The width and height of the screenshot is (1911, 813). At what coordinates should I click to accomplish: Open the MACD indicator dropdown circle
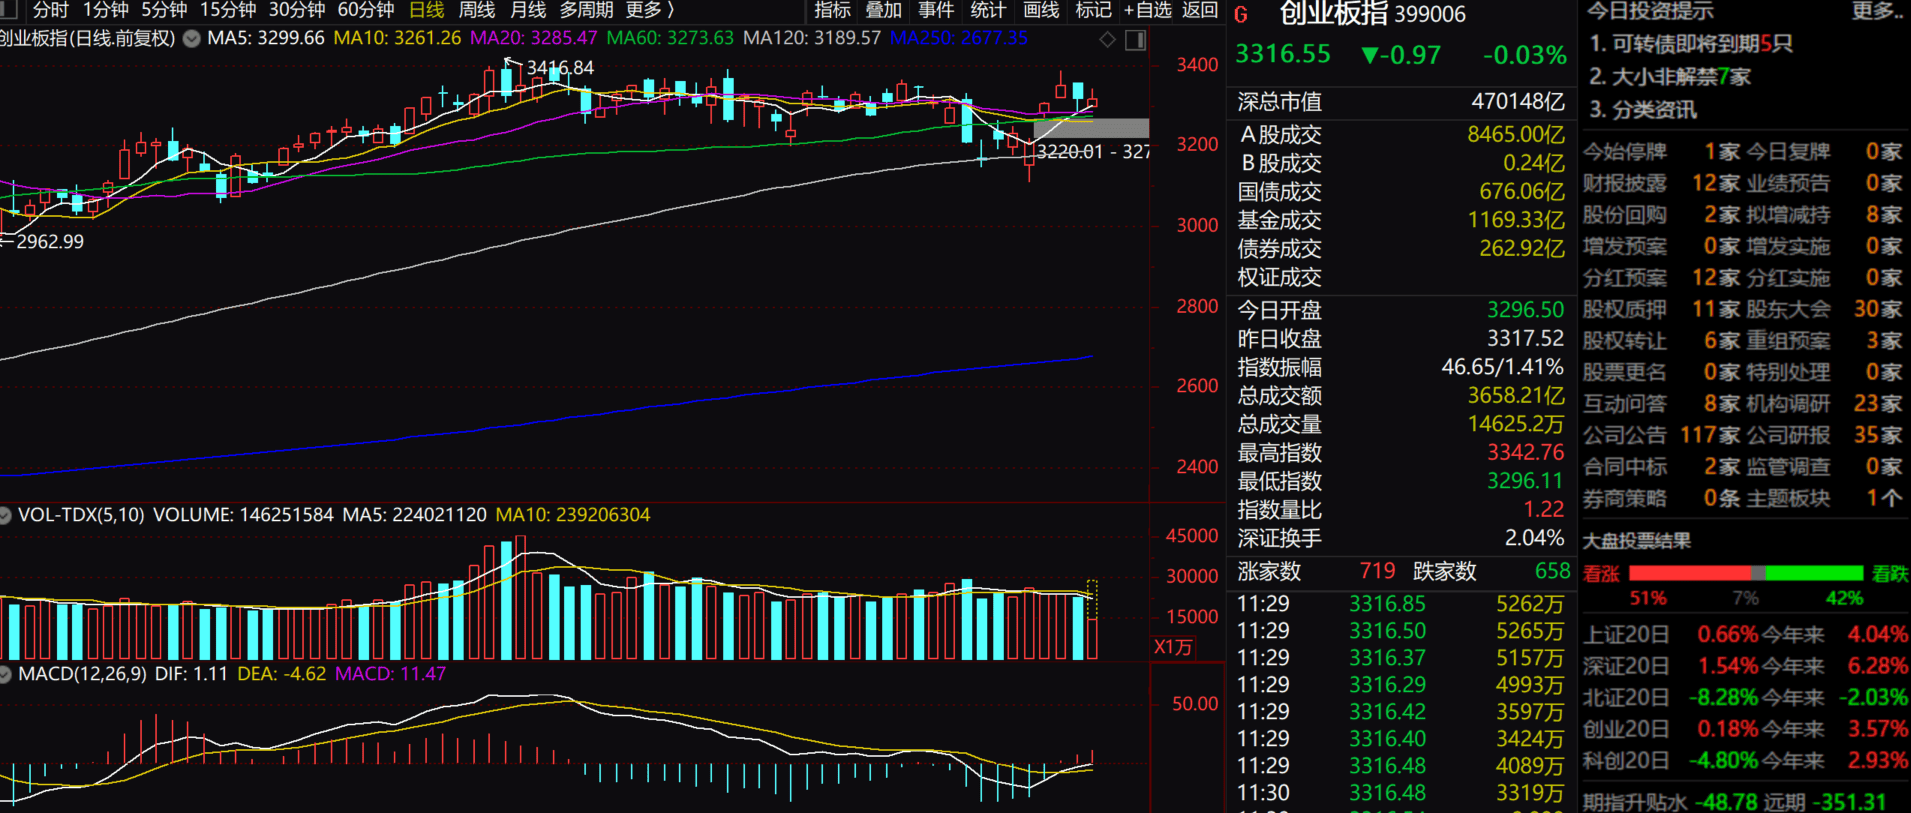click(5, 674)
